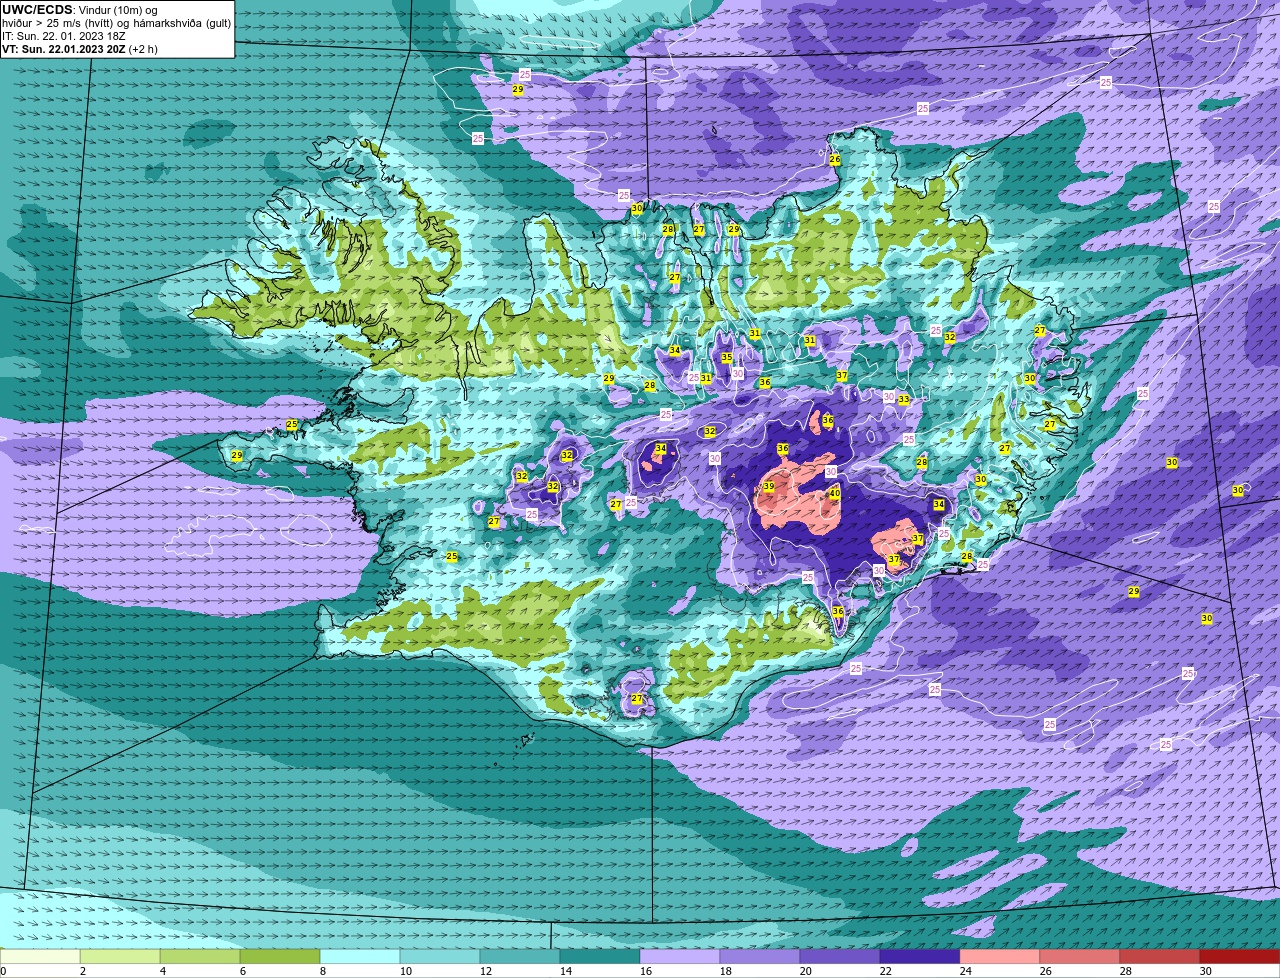Select the yellow gust value 35
Viewport: 1280px width, 978px height.
[727, 358]
